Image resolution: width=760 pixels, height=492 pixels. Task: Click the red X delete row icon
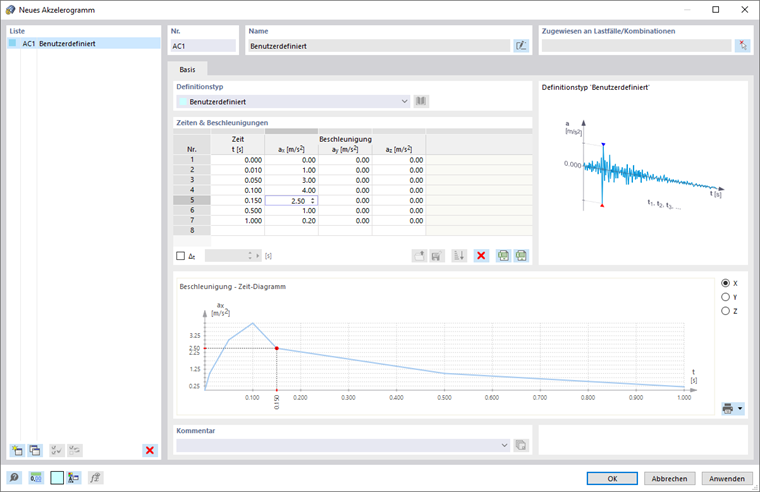coord(481,255)
